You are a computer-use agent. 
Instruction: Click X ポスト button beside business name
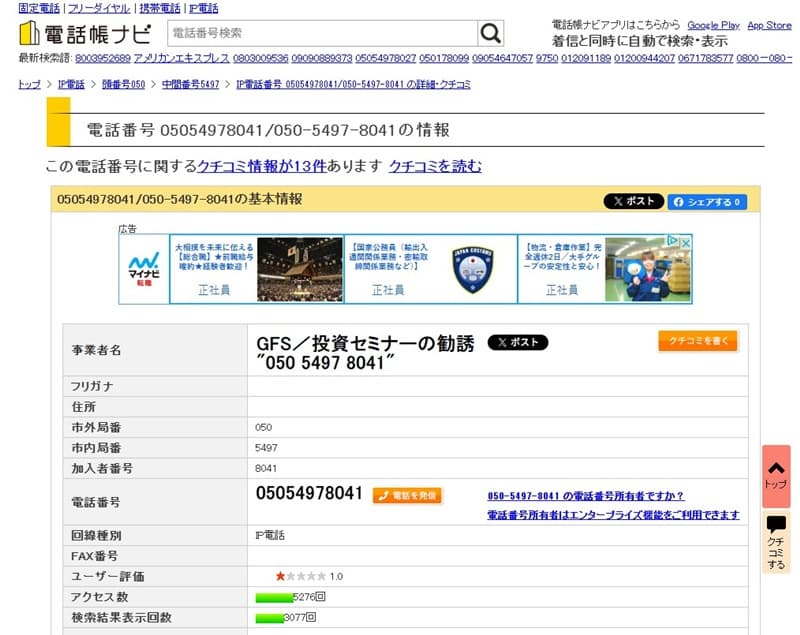(x=517, y=342)
